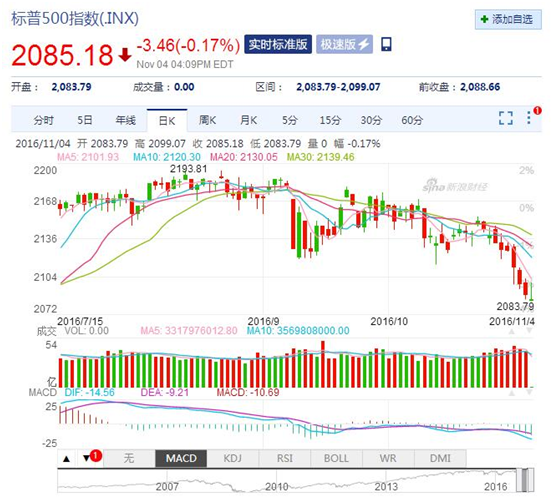The image size is (558, 499).
Task: Click the lightning icon on 极速版
Action: click(x=364, y=44)
